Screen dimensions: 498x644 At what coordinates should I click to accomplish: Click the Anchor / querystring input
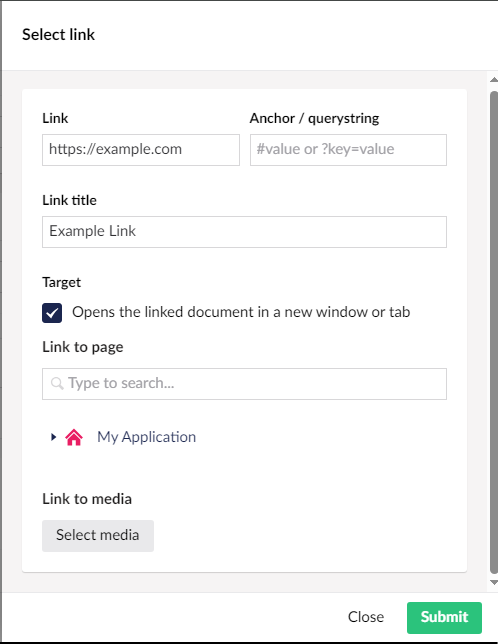pos(348,150)
